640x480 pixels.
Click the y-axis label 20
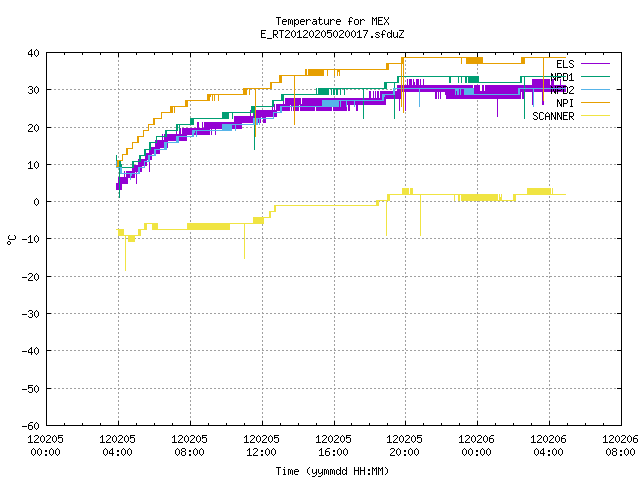tap(33, 128)
